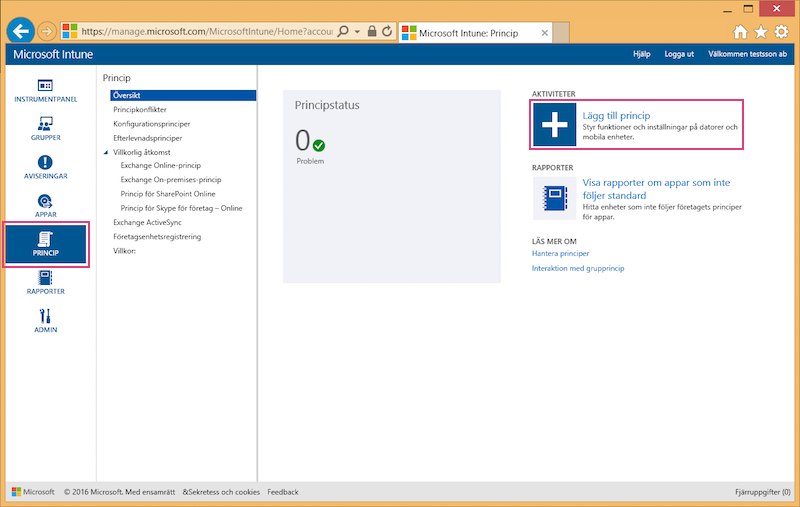Open Sekretess och cookies link
Image resolution: width=800 pixels, height=507 pixels.
tap(221, 492)
